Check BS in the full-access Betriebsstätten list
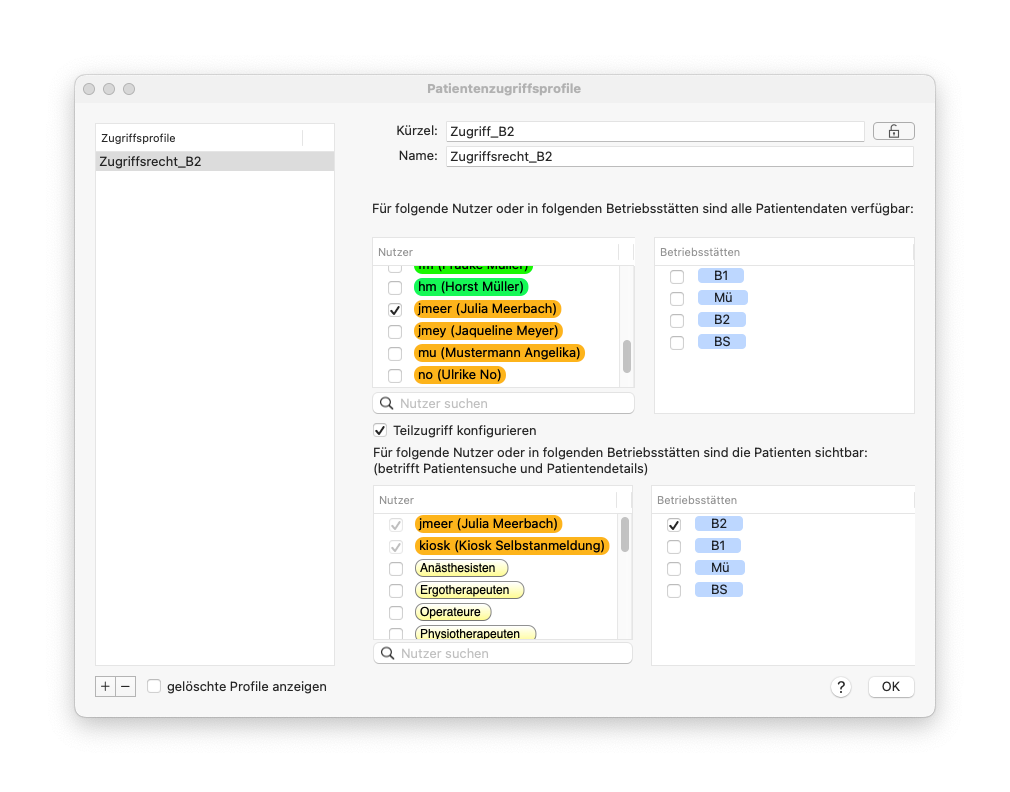The image size is (1010, 792). [677, 343]
